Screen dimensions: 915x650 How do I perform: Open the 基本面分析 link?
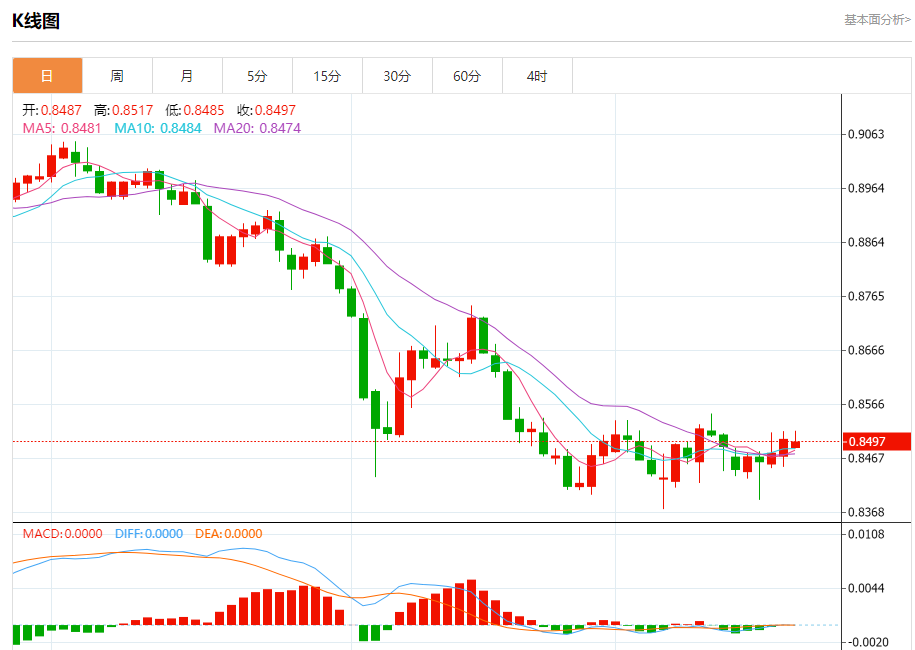(x=877, y=20)
